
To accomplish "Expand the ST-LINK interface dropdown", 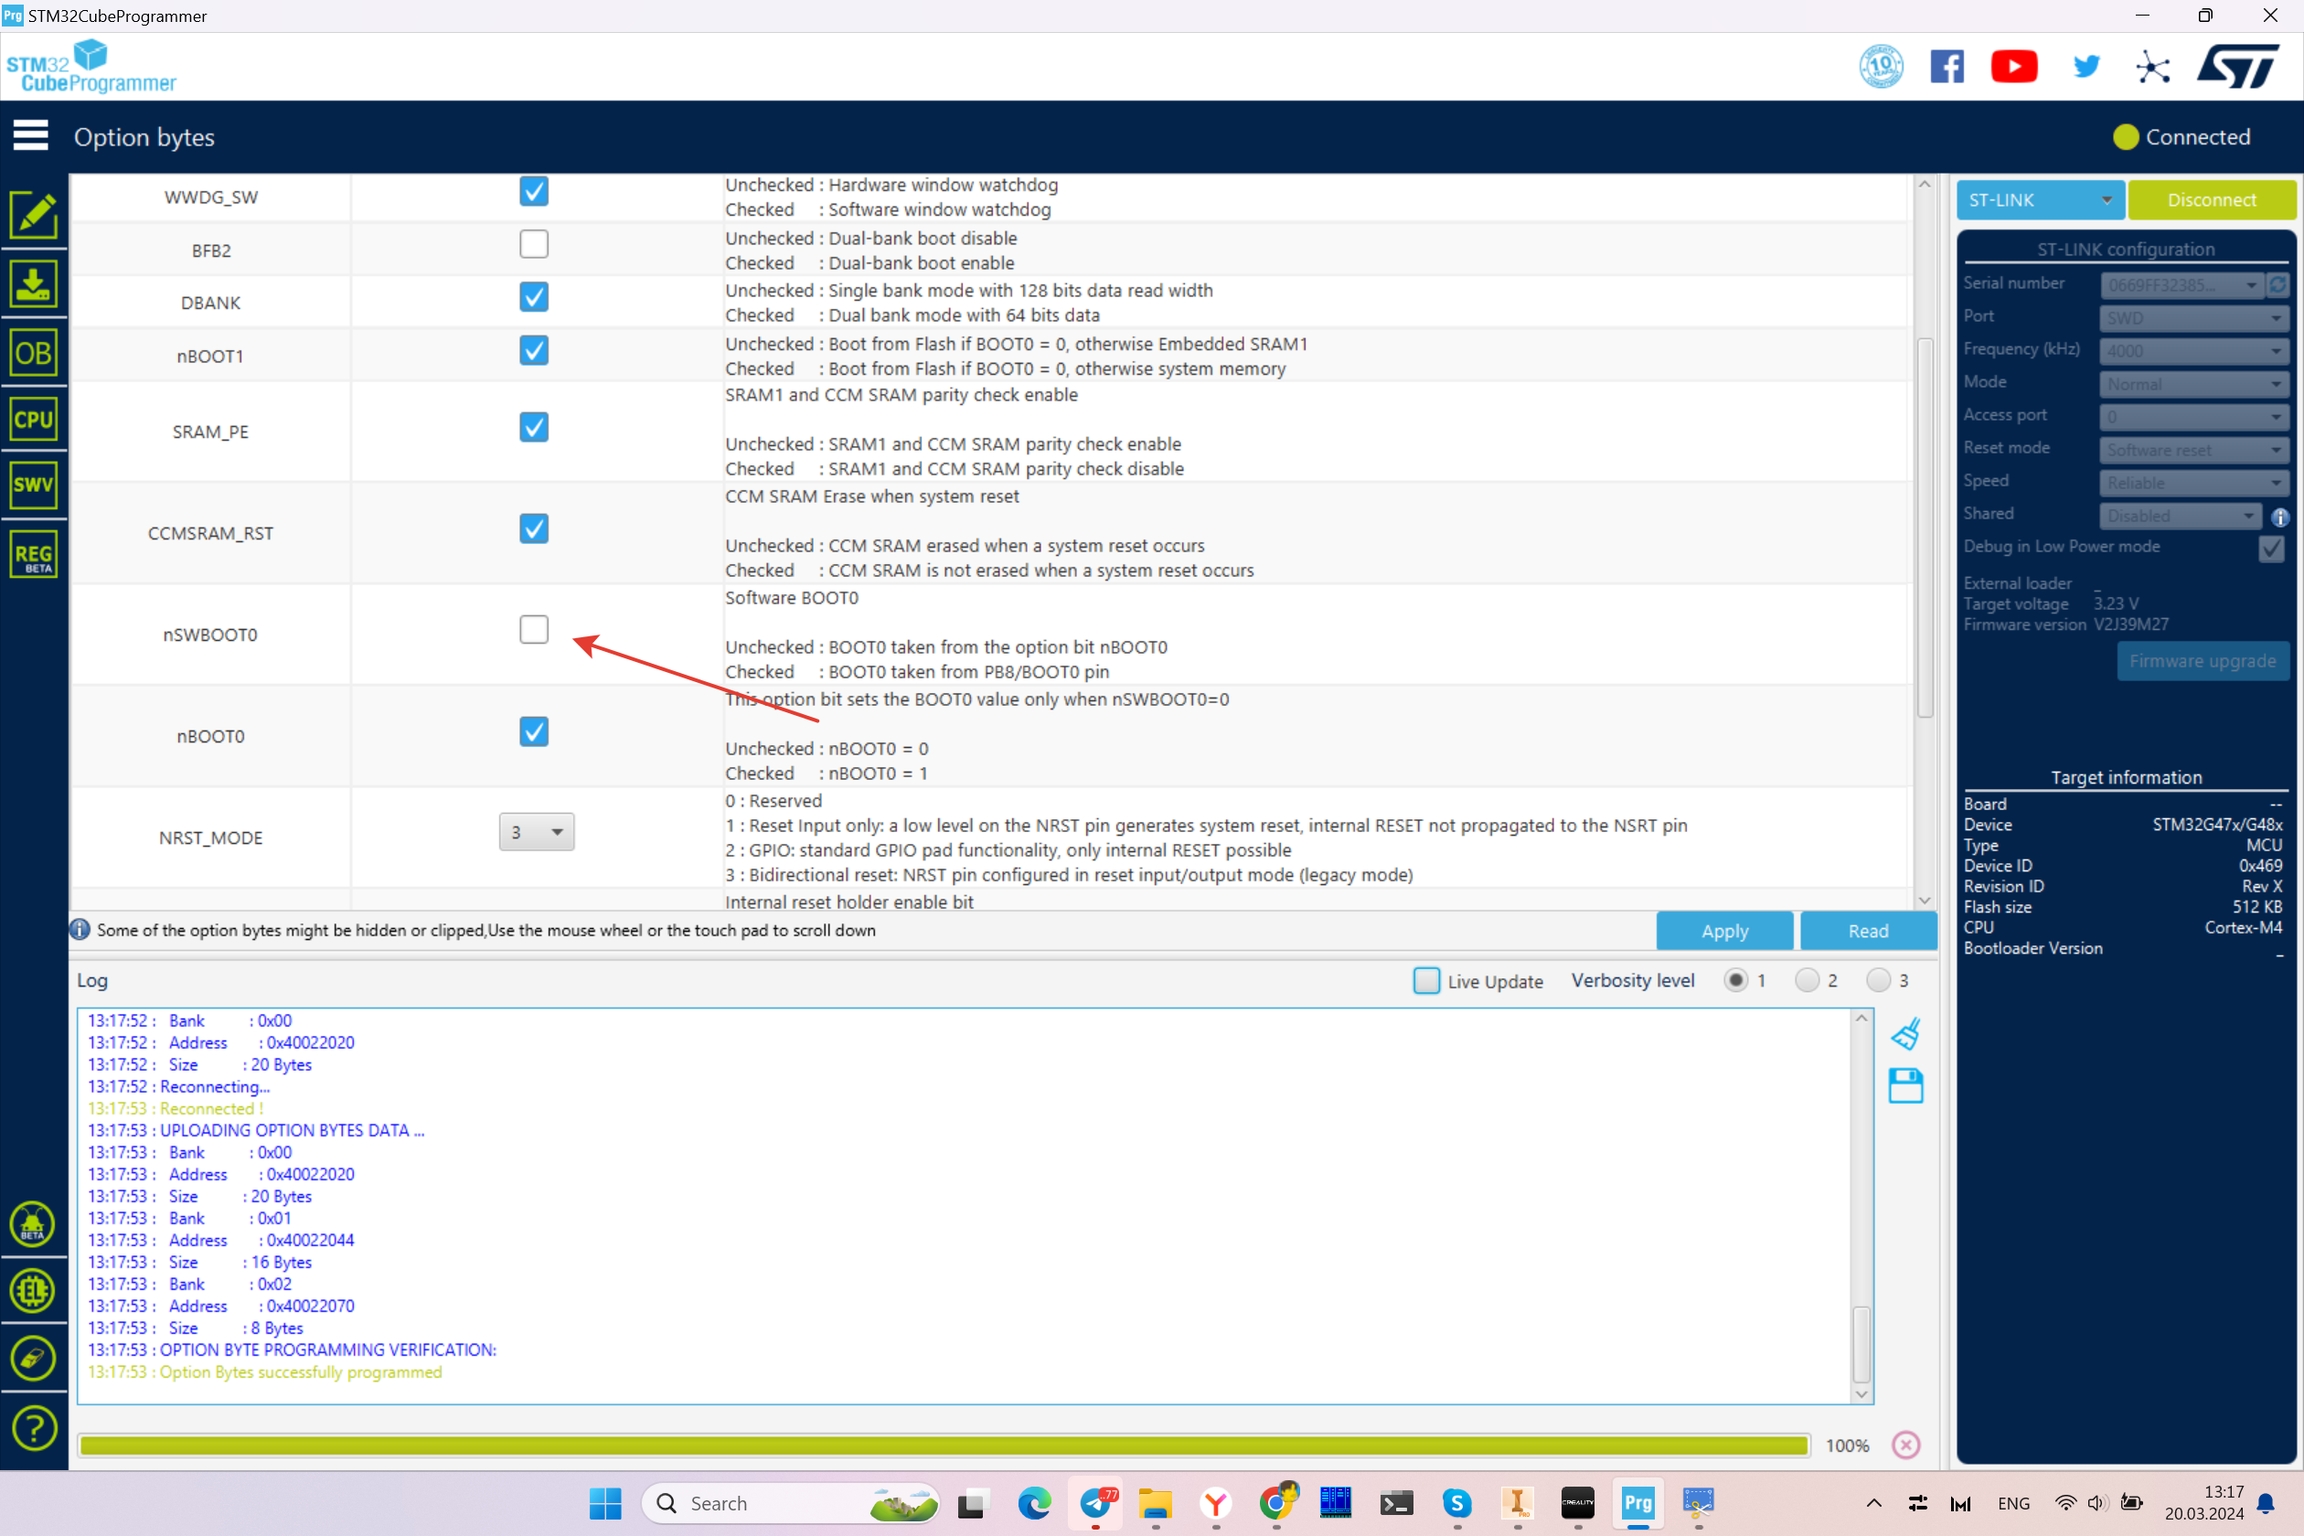I will click(x=2040, y=200).
